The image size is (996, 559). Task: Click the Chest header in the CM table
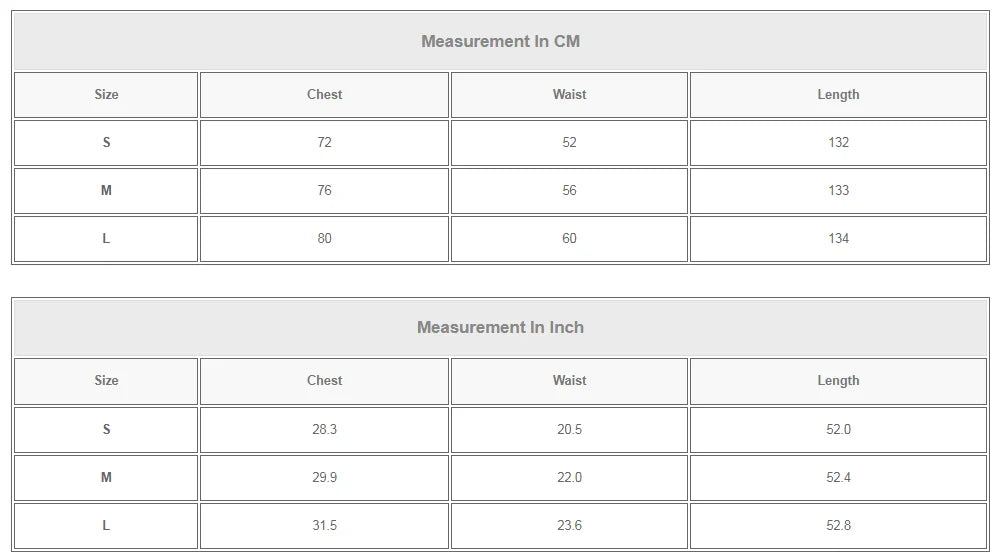point(324,95)
